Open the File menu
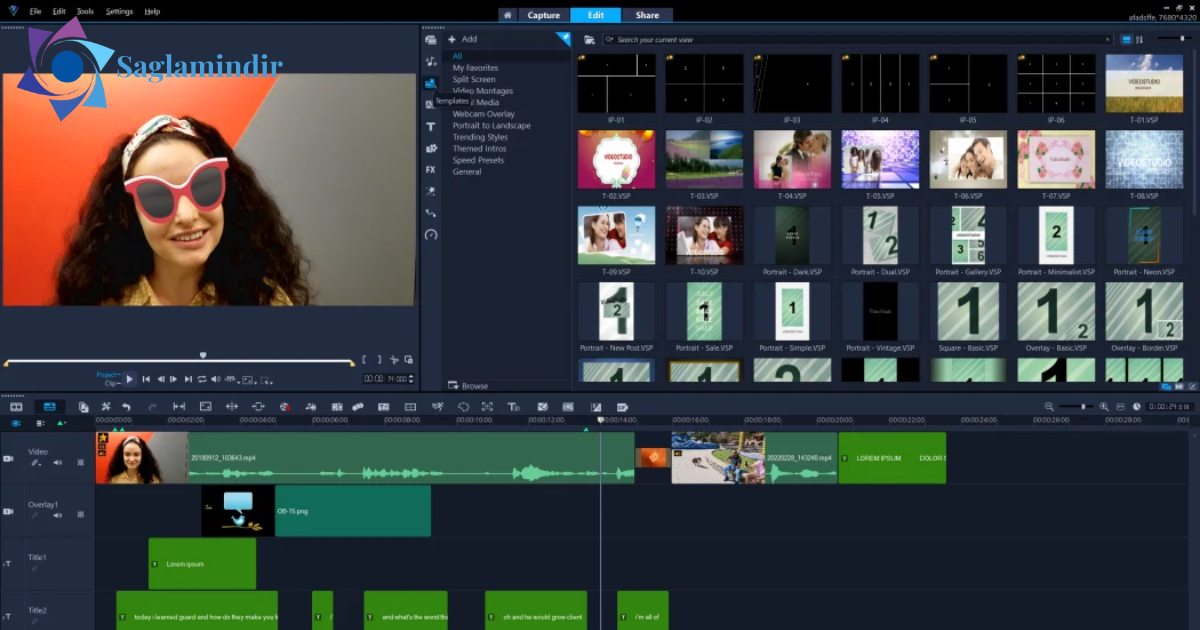Viewport: 1200px width, 630px height. (x=35, y=12)
